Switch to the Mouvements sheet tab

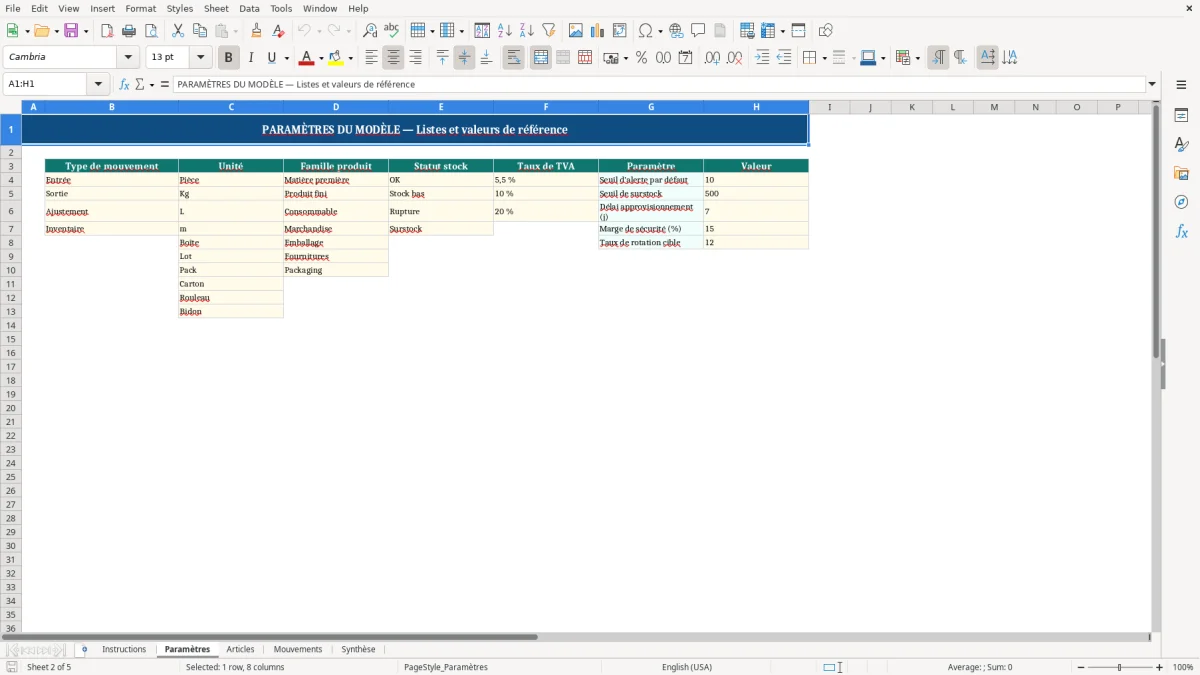pyautogui.click(x=298, y=650)
